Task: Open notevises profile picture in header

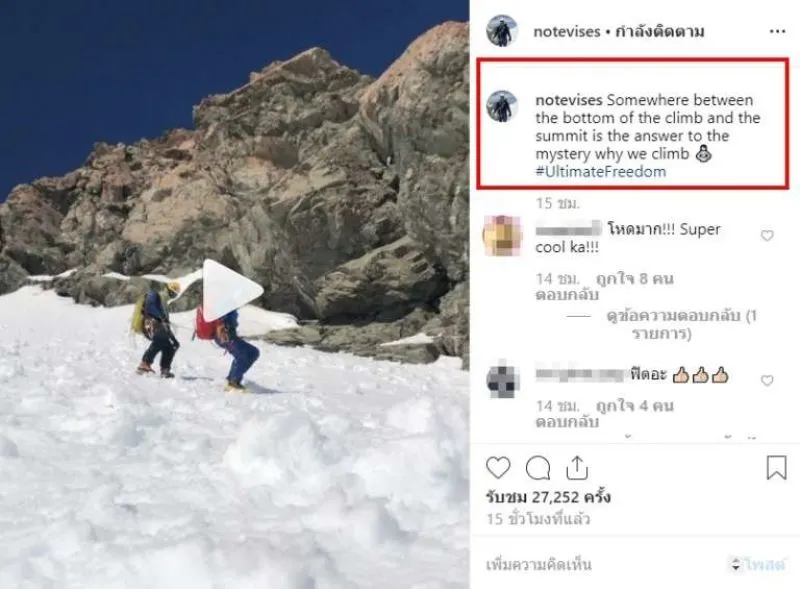Action: pos(502,31)
